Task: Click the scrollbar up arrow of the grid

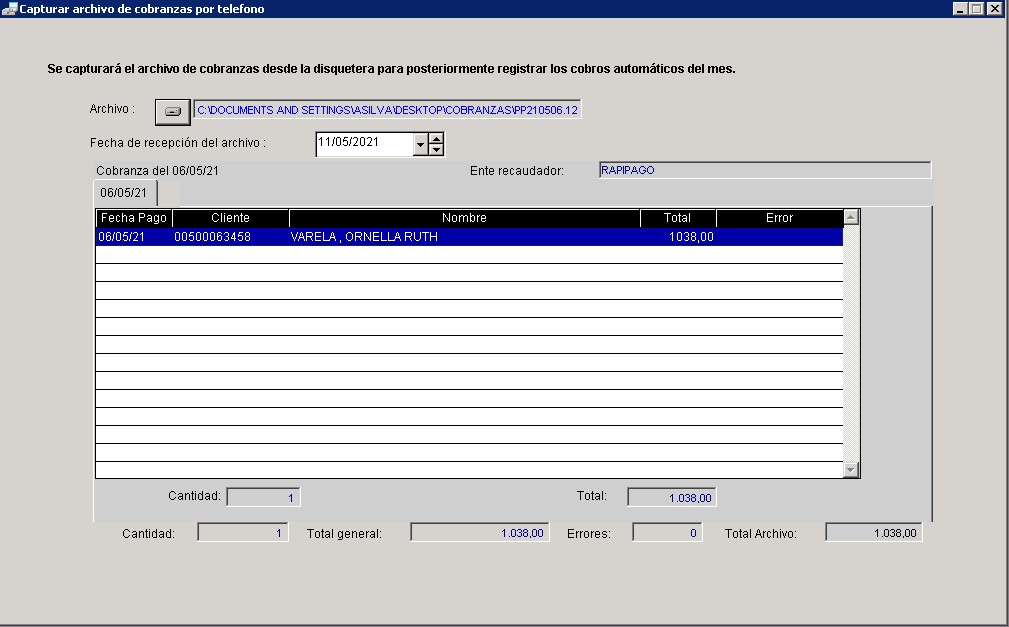Action: click(x=850, y=216)
